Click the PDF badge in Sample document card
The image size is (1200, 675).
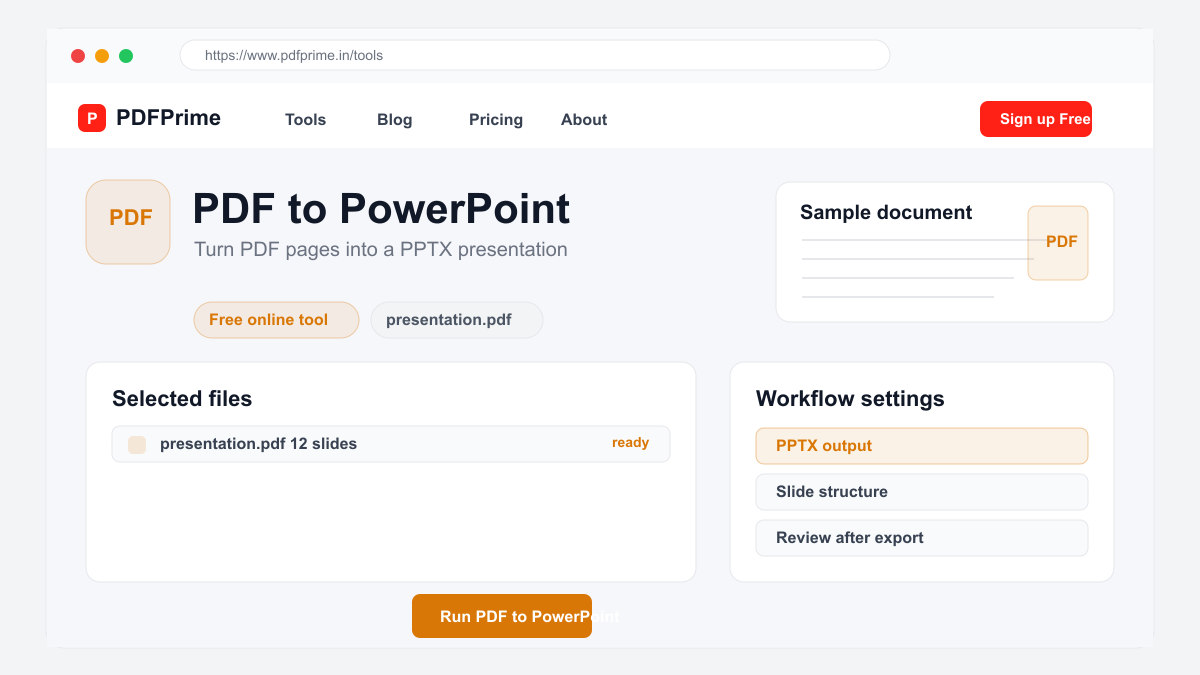1058,243
